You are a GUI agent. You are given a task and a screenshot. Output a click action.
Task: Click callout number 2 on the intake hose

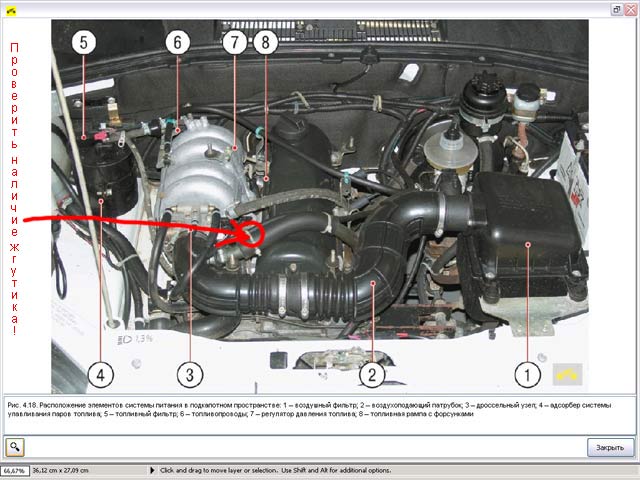pos(371,374)
